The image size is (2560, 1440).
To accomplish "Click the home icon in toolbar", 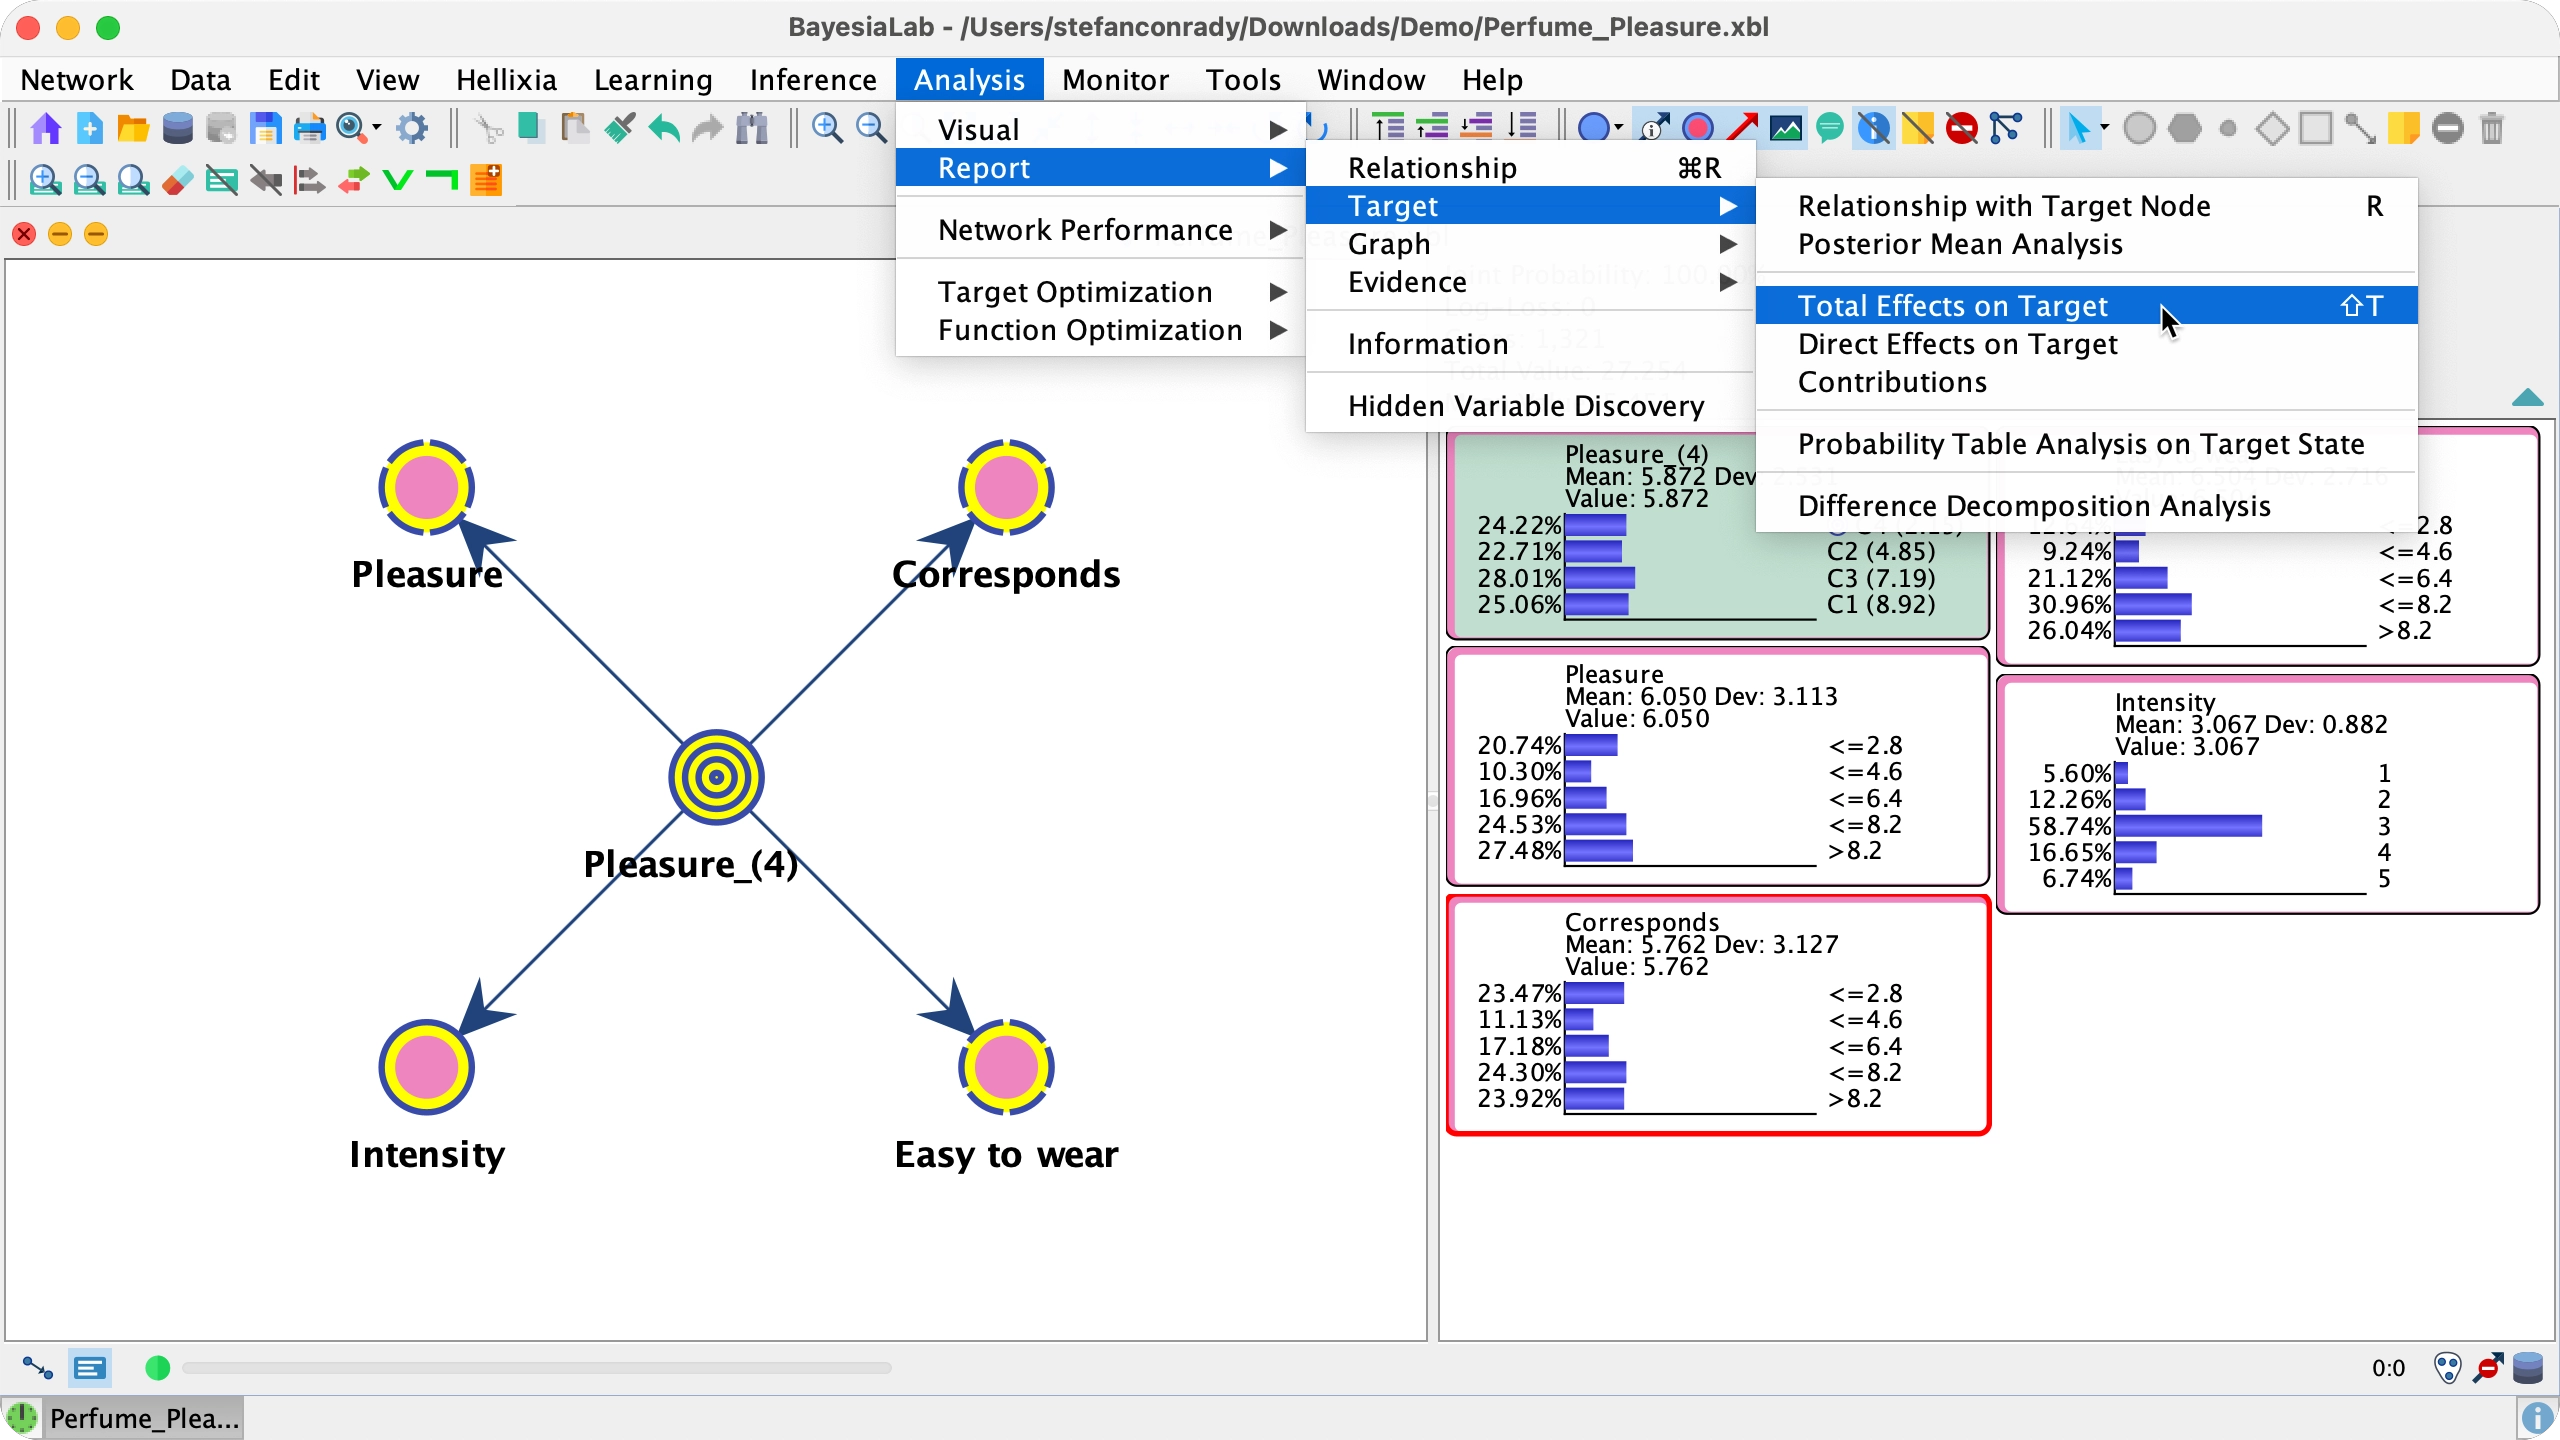I will click(x=46, y=128).
